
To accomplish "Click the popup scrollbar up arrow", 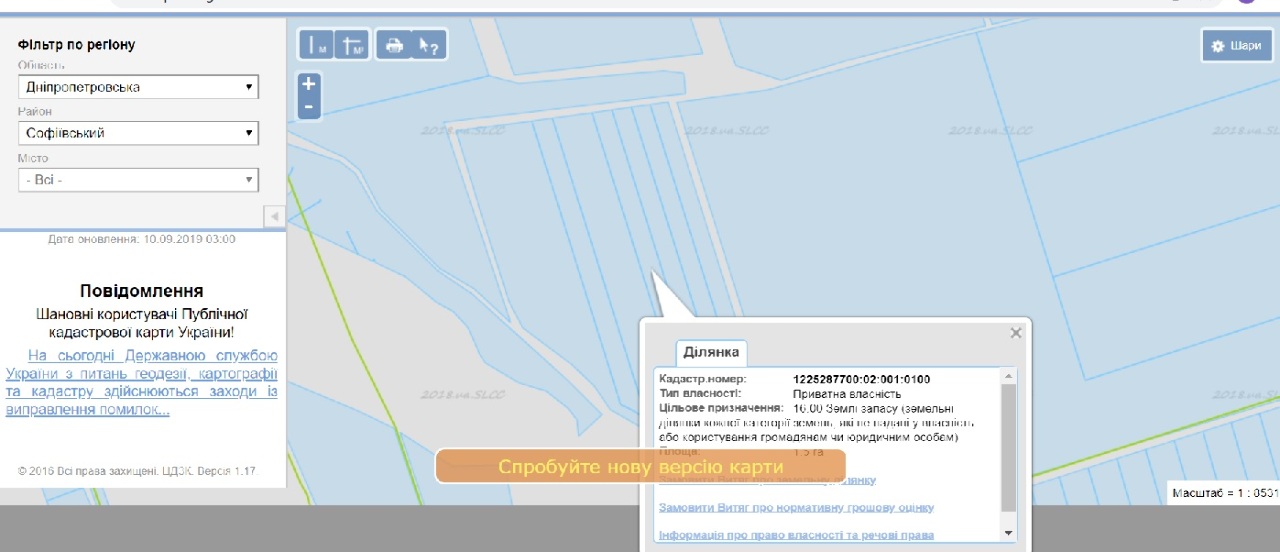I will click(1008, 376).
